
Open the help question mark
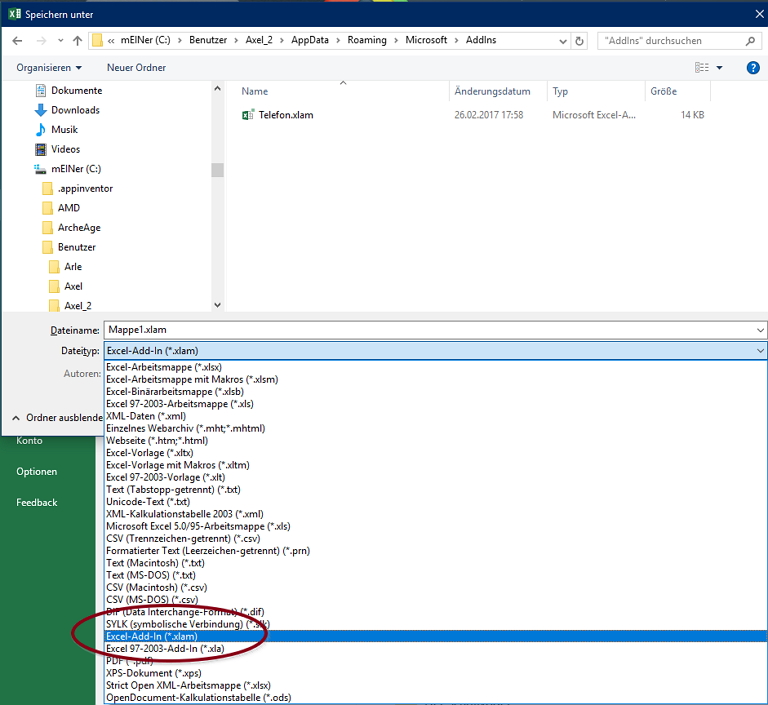753,68
